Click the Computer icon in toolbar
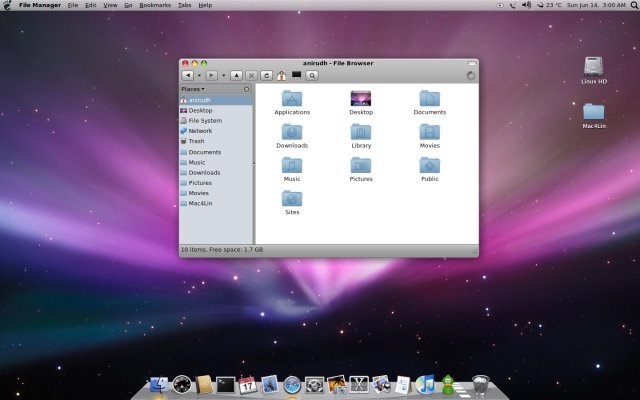This screenshot has height=400, width=640. coord(297,75)
